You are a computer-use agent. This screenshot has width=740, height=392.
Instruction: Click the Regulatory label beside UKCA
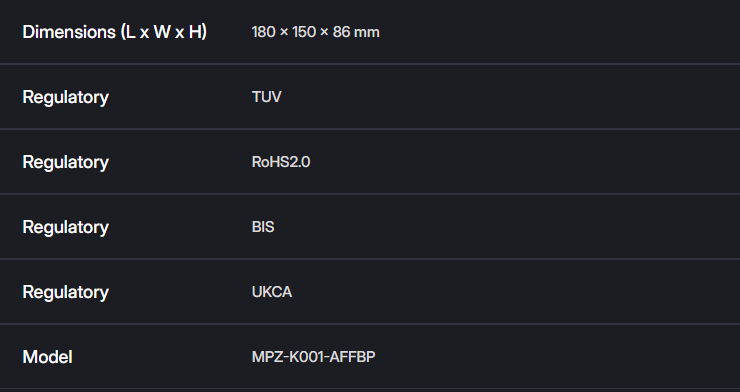click(66, 293)
